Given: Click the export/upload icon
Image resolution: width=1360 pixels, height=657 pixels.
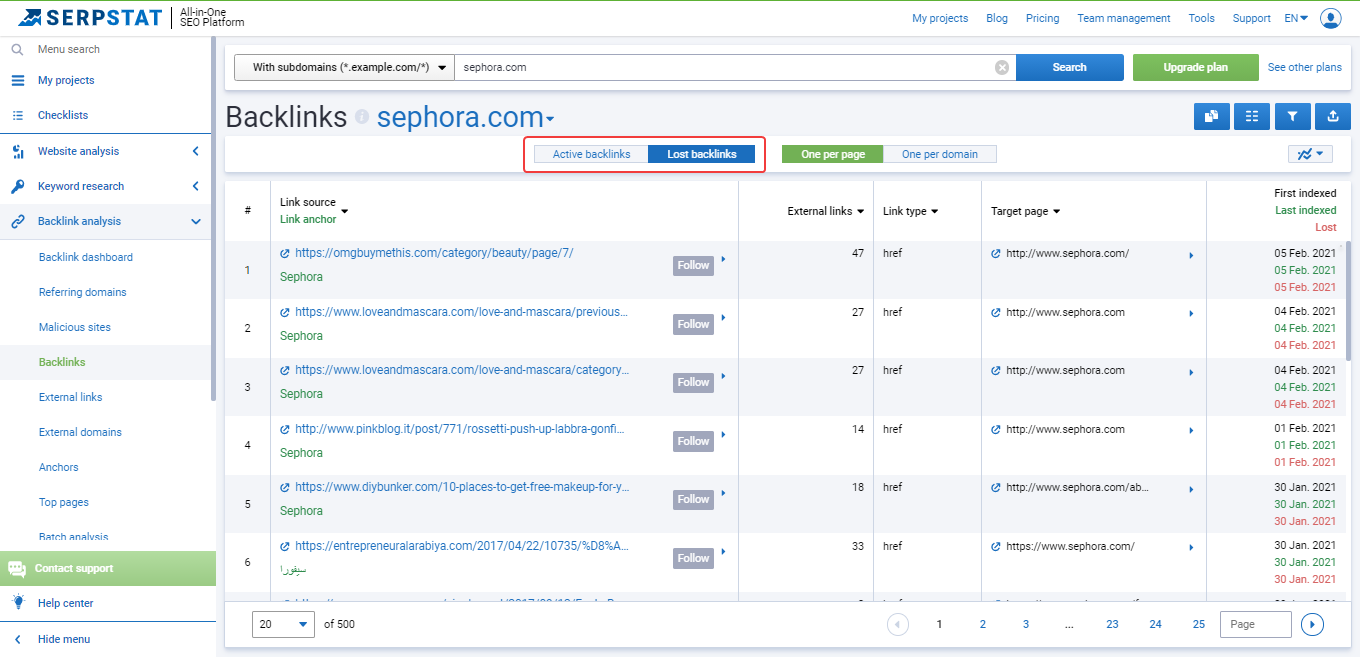Looking at the screenshot, I should click(x=1332, y=116).
